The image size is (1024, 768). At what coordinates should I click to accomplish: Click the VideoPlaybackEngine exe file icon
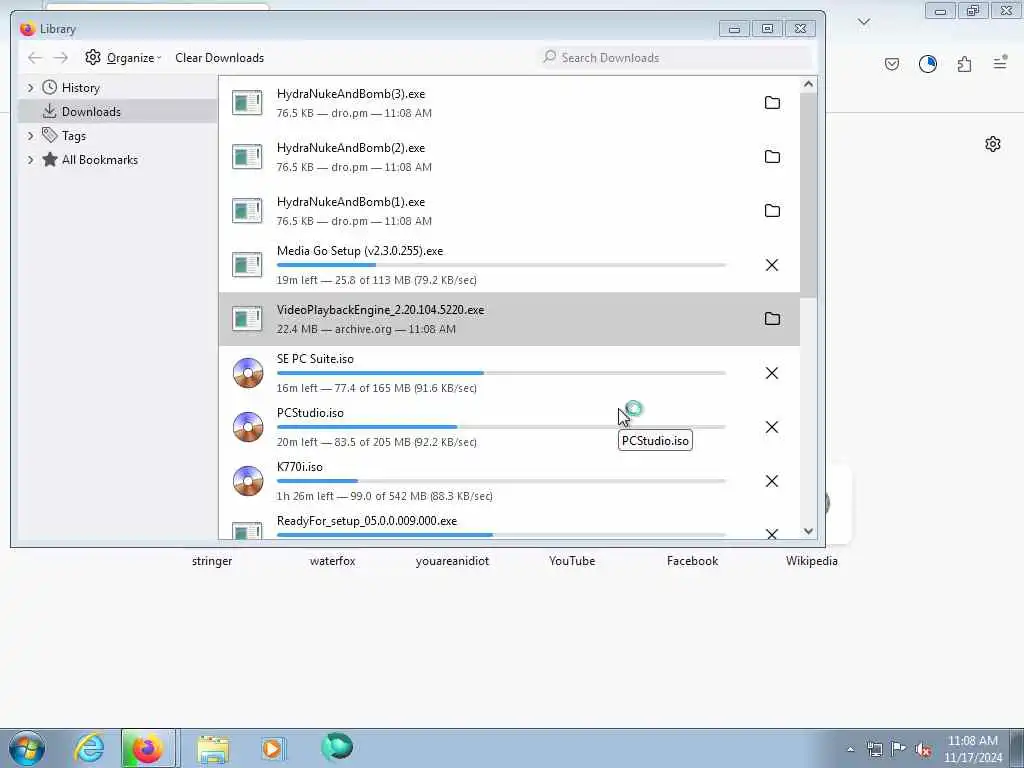248,319
